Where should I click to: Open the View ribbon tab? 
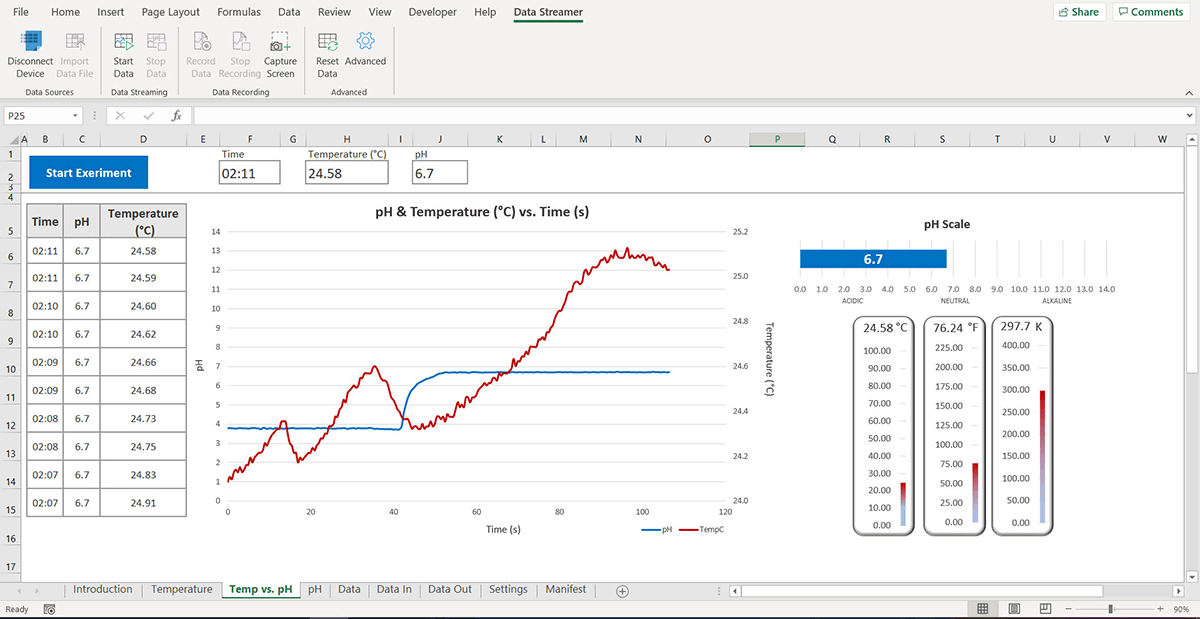click(380, 12)
